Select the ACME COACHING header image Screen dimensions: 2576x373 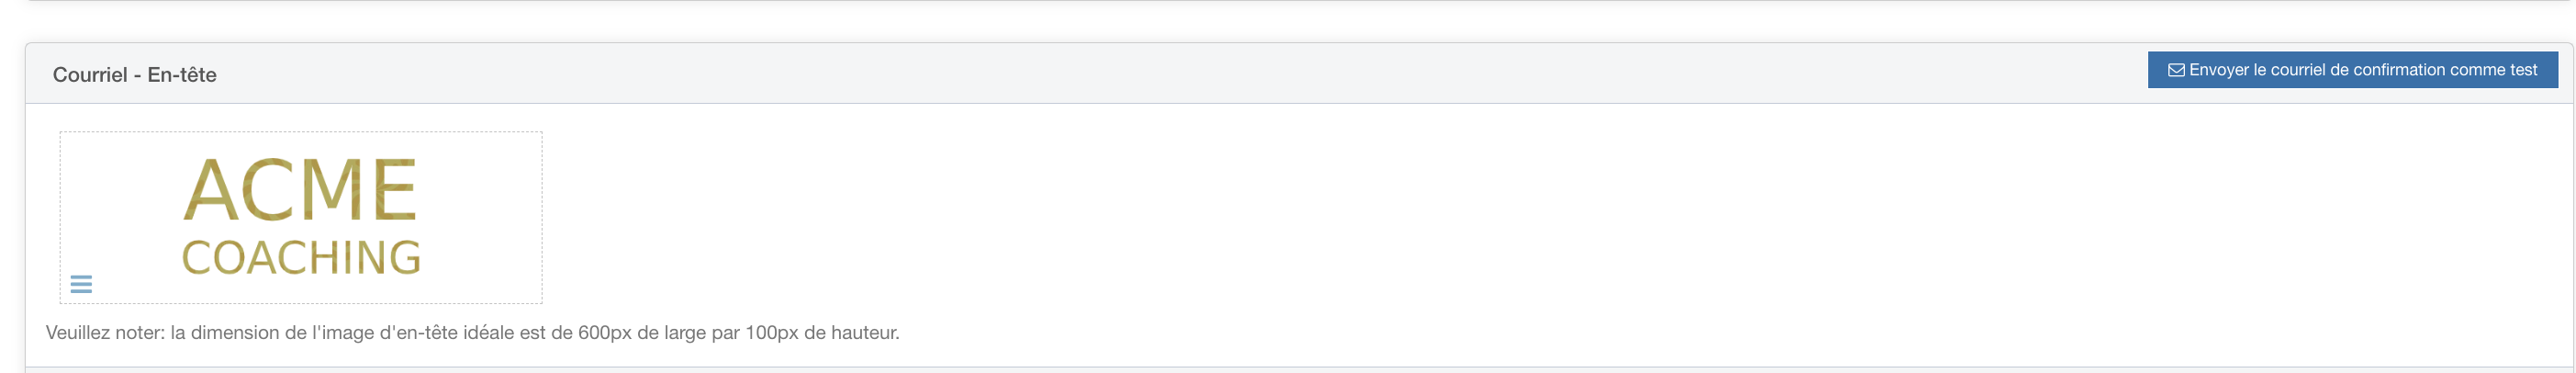(301, 217)
